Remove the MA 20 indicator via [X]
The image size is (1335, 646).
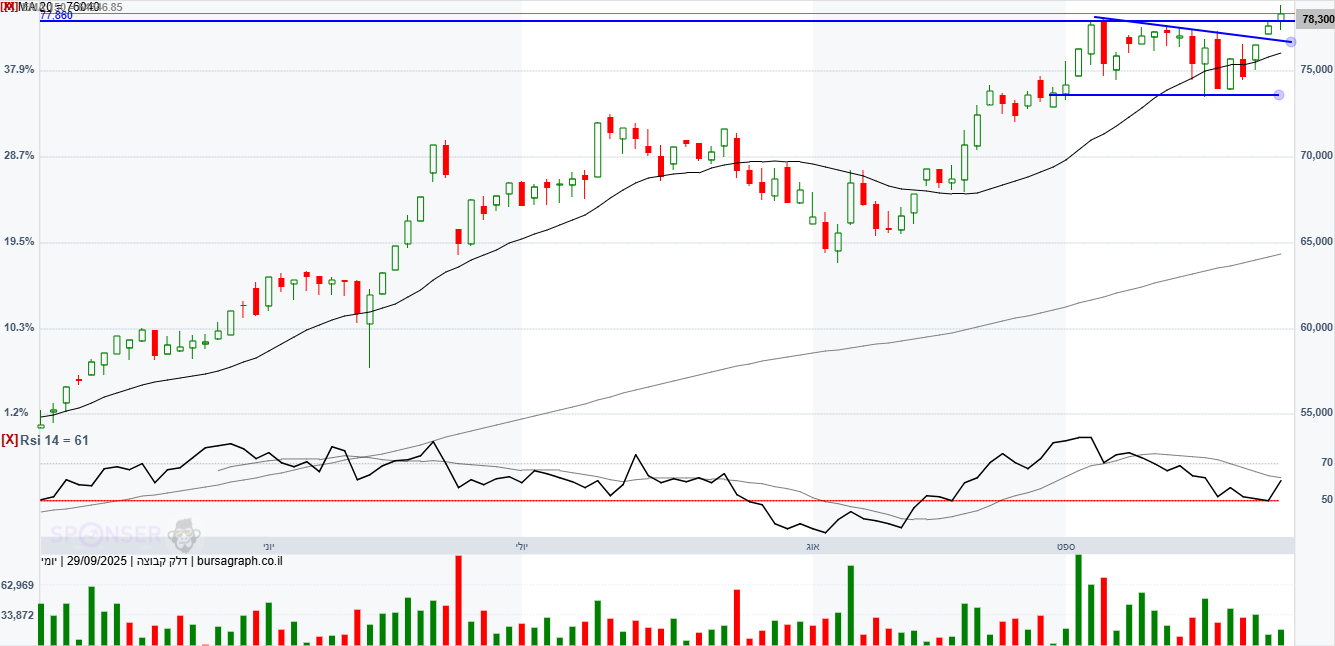pos(8,6)
